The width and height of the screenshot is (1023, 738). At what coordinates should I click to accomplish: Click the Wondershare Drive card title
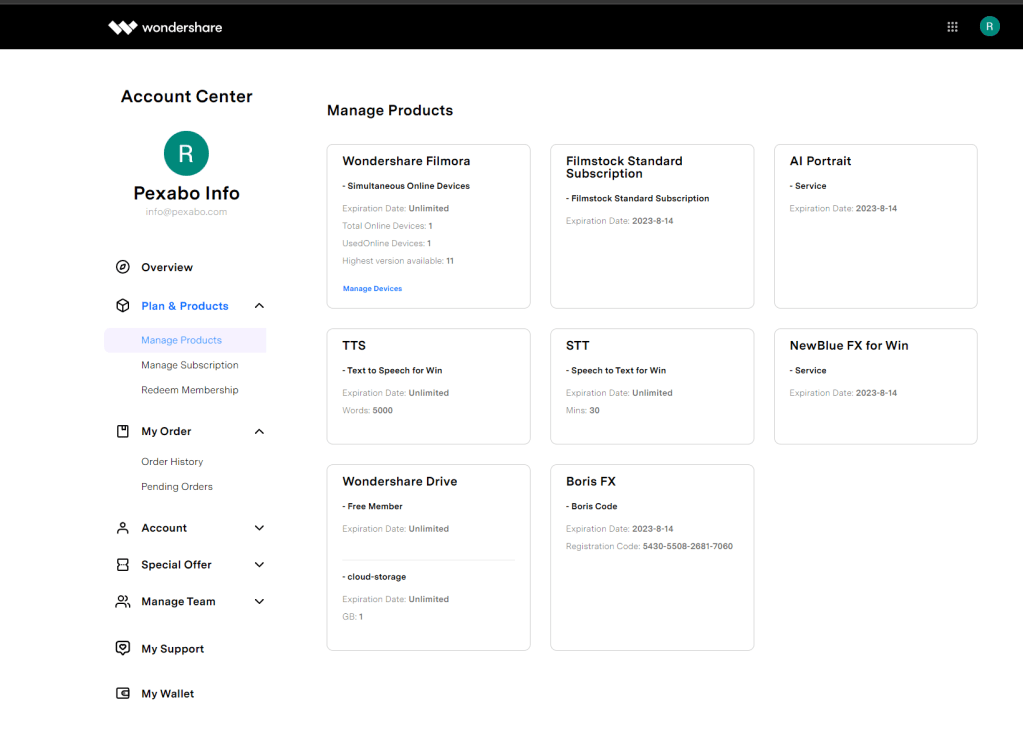[x=399, y=482]
